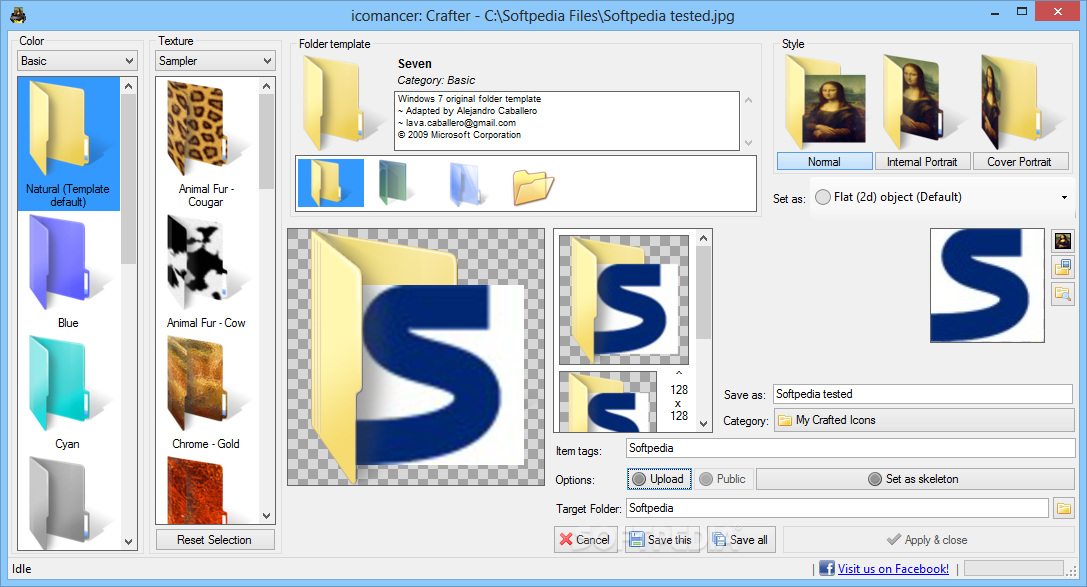Click the preview sizes vertical scrollbar thumb
The height and width of the screenshot is (587, 1087).
pyautogui.click(x=704, y=292)
